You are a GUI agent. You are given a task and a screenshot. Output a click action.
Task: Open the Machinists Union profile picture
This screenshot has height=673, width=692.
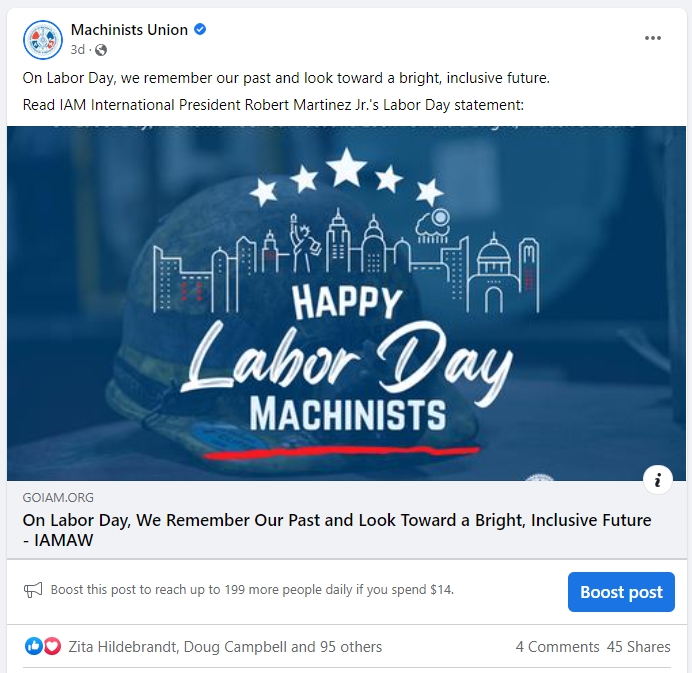43,40
